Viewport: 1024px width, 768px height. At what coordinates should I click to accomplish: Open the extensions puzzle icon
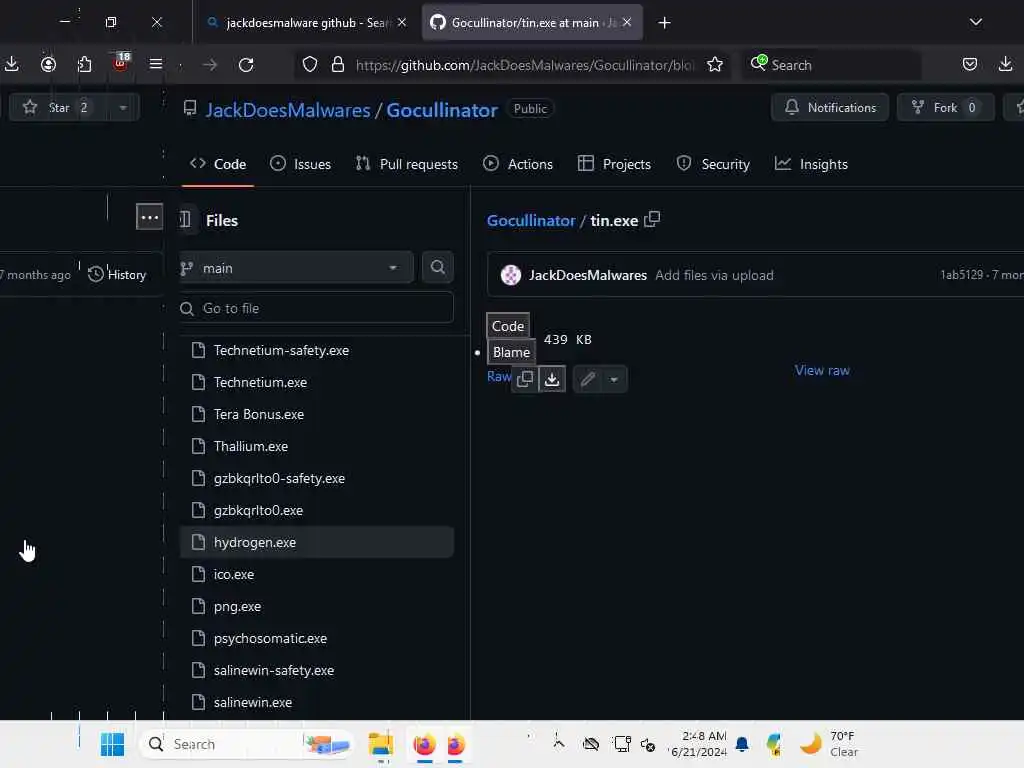pyautogui.click(x=84, y=64)
